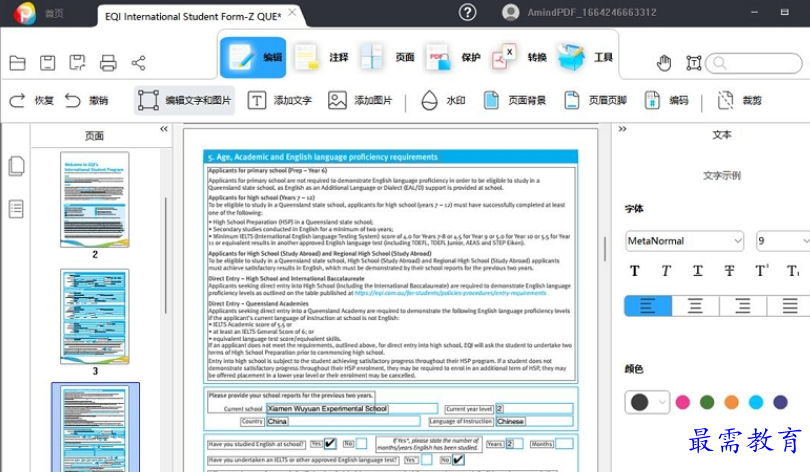Pick the cyan color swatch
810x472 pixels.
pos(756,402)
